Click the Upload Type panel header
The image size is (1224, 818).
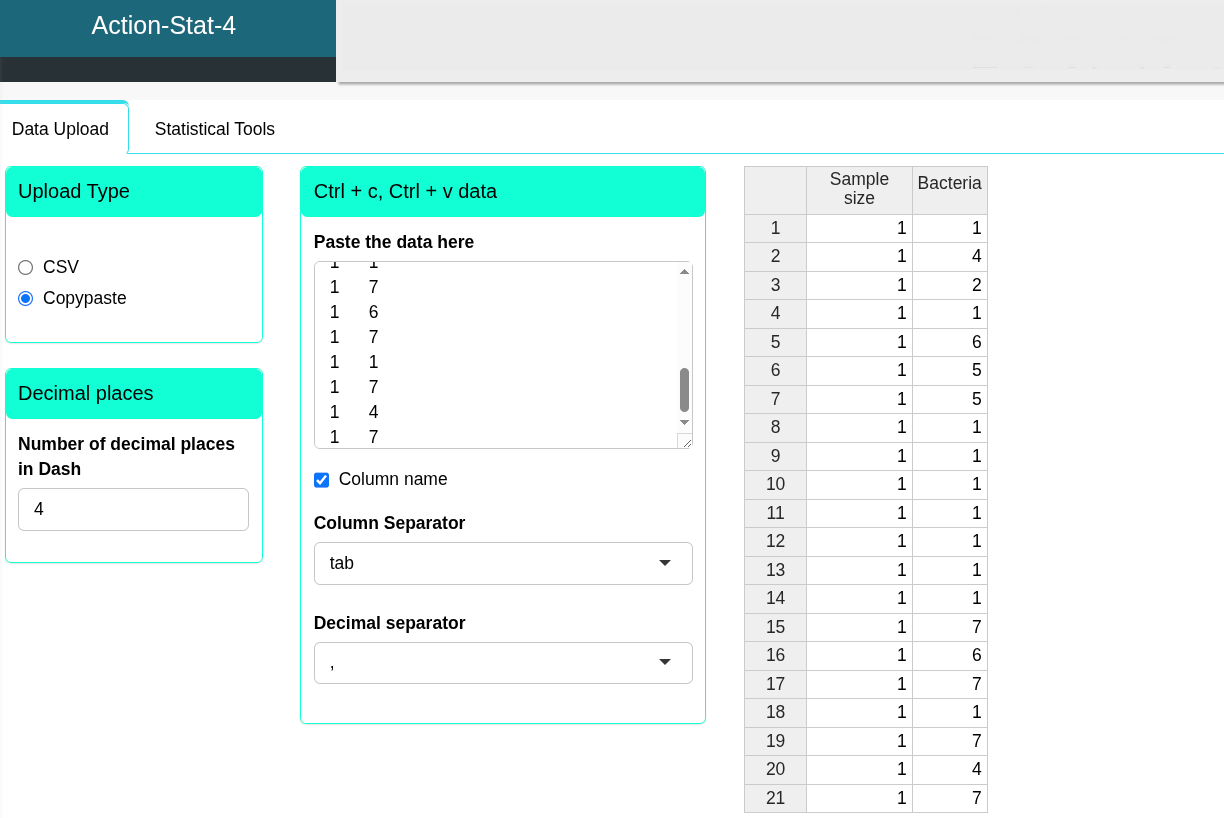[134, 191]
